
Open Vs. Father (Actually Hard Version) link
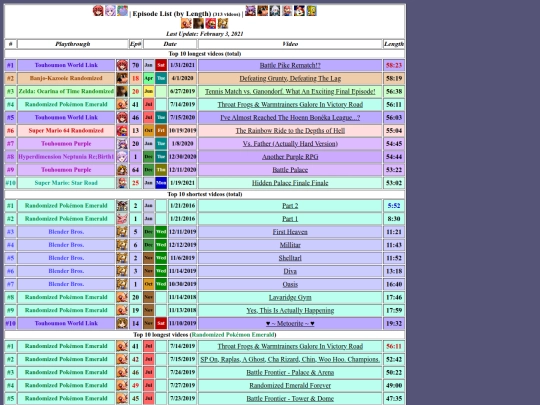[x=290, y=144]
